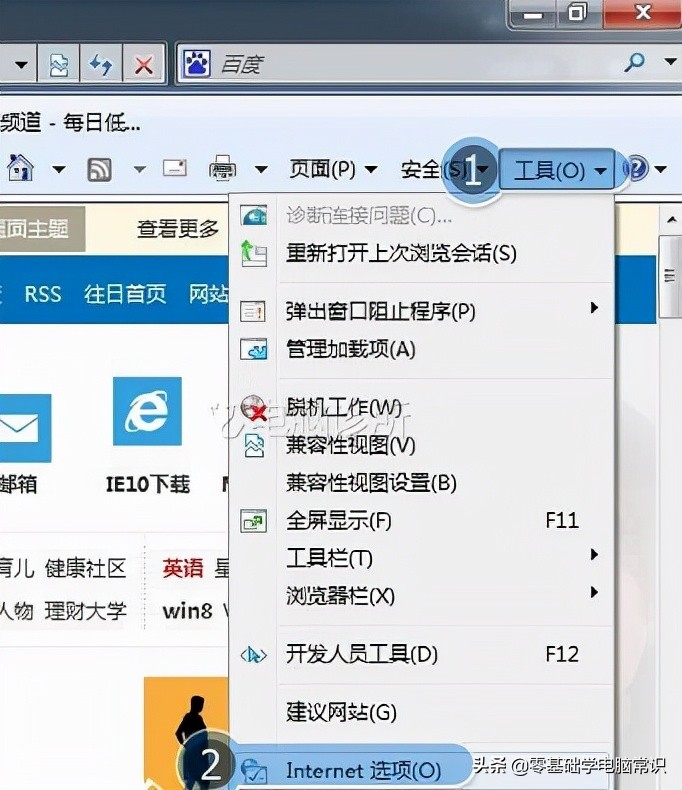This screenshot has width=682, height=790.
Task: Click the Print icon
Action: click(222, 168)
